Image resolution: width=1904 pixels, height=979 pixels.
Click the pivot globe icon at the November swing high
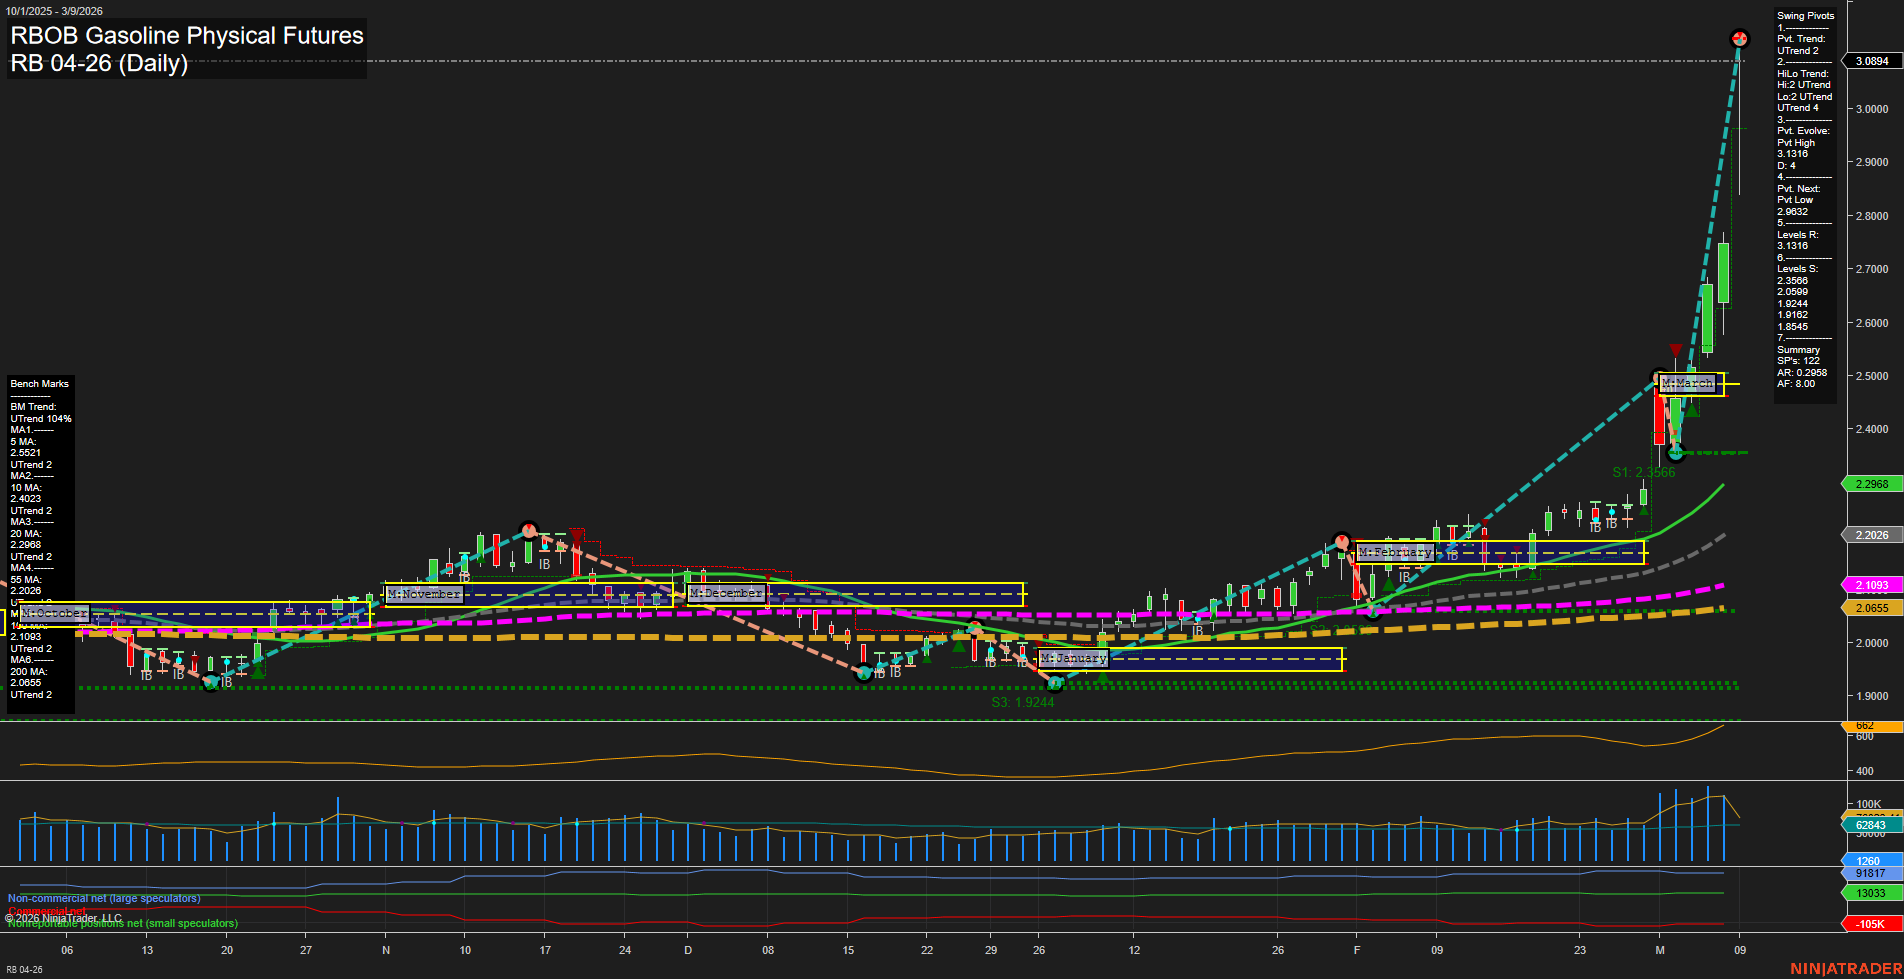pyautogui.click(x=529, y=530)
